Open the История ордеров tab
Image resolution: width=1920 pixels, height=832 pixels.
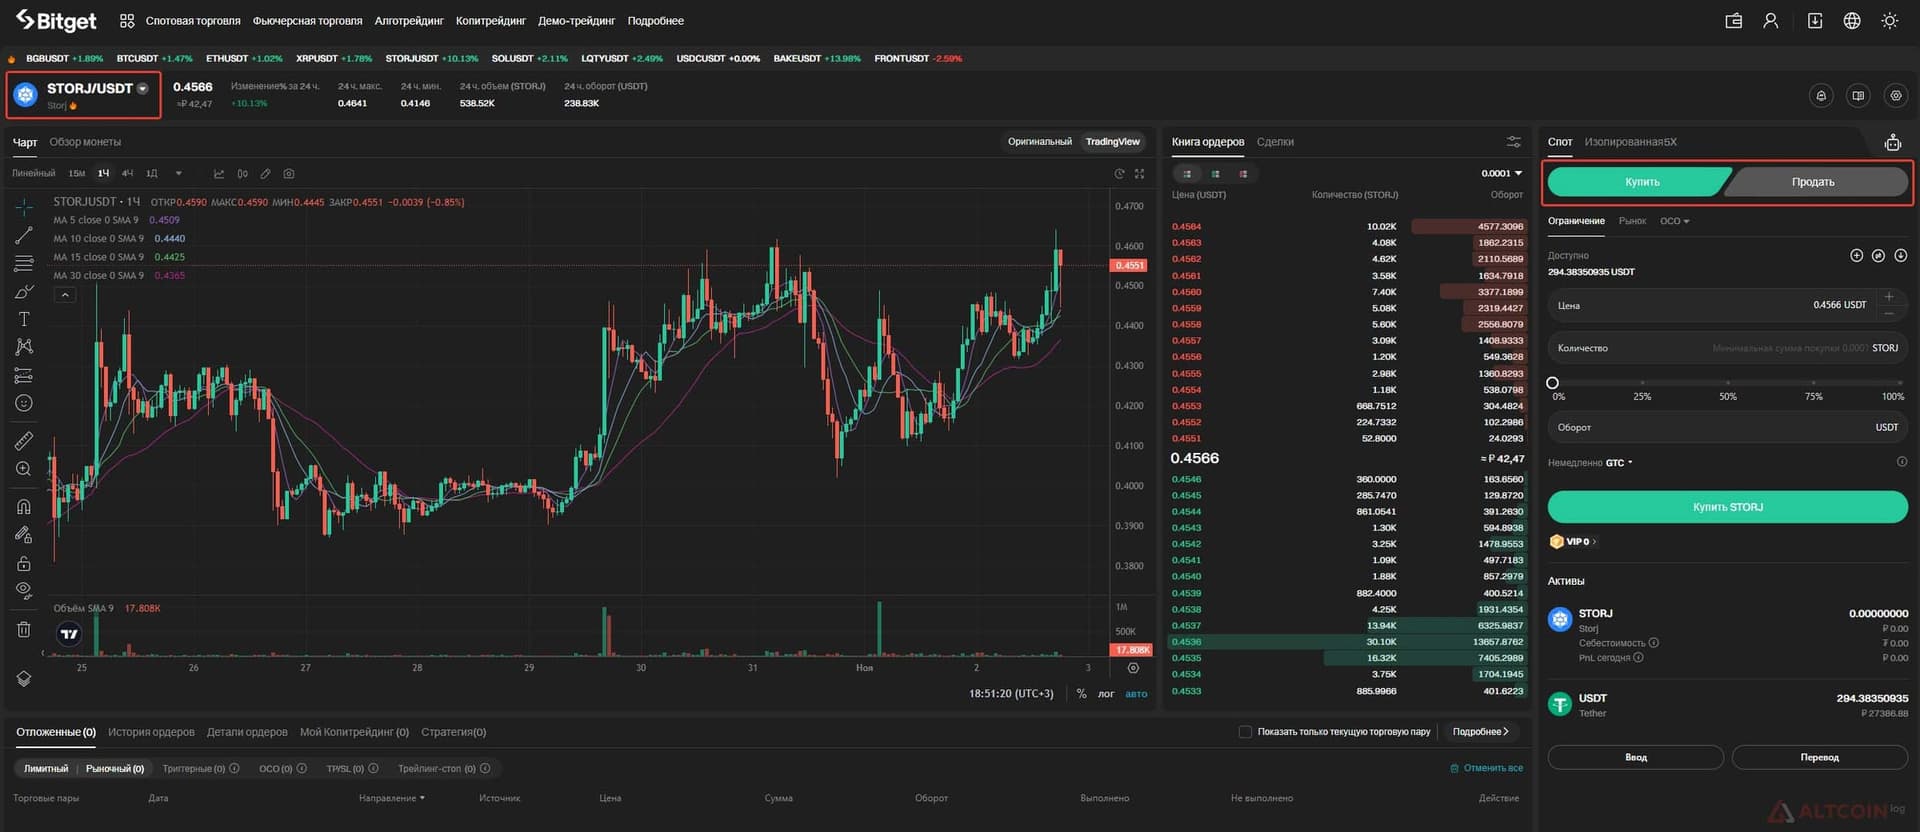[x=151, y=732]
